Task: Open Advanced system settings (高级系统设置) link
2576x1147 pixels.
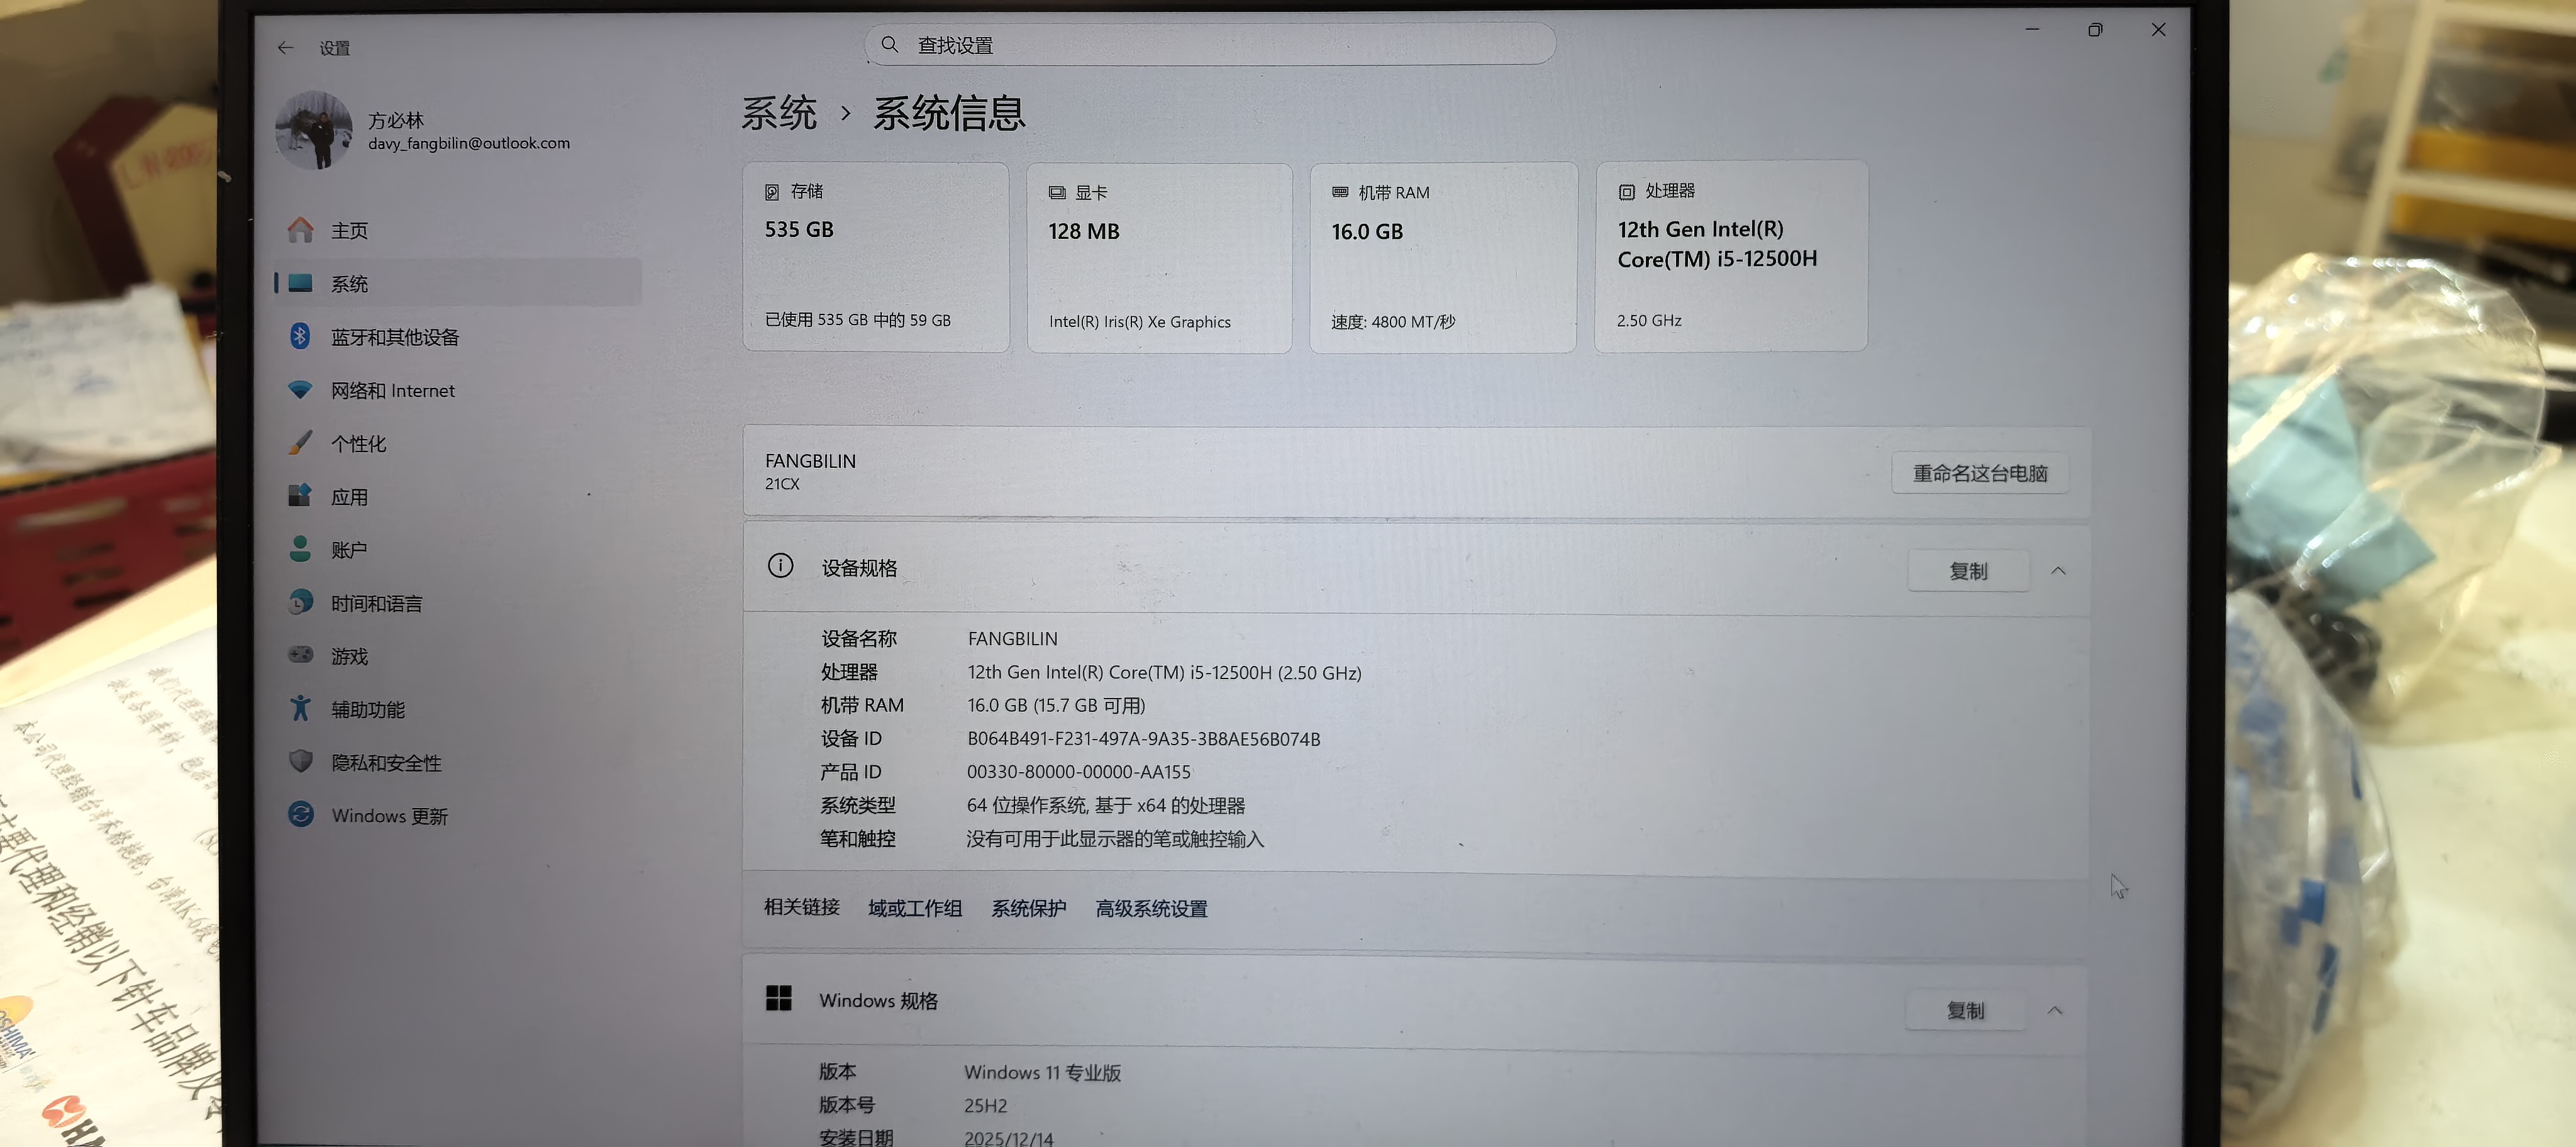Action: (x=1151, y=908)
